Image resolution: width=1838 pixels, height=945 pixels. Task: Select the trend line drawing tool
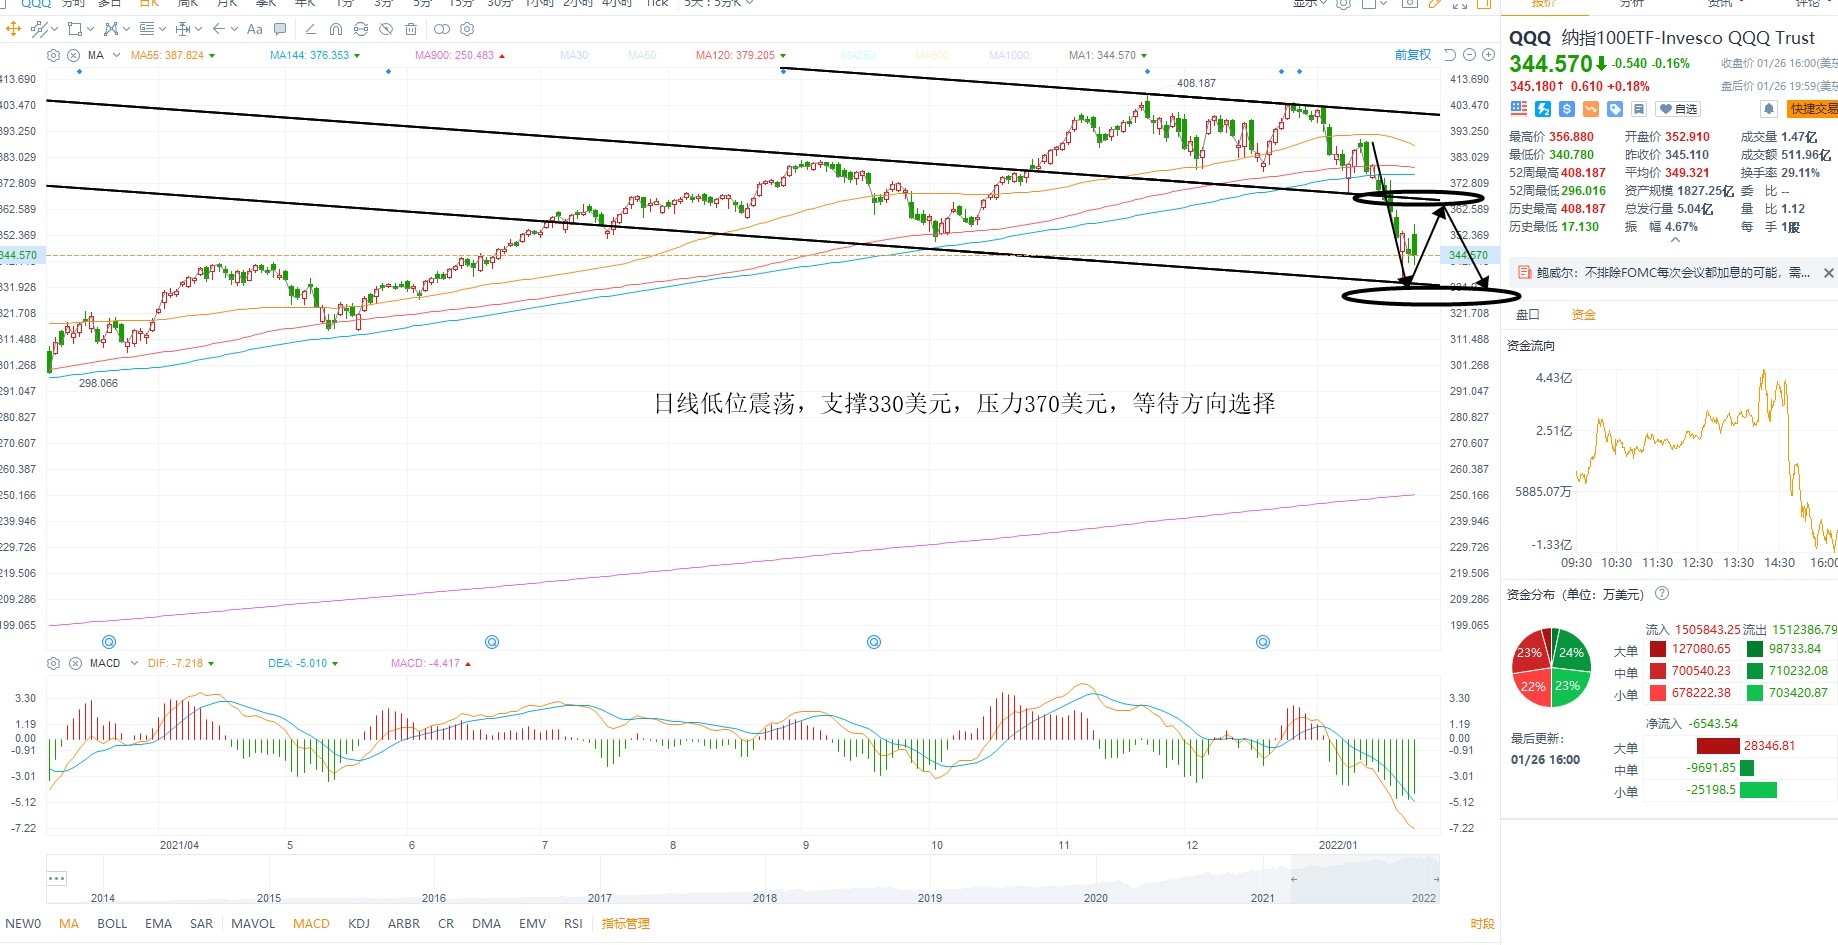38,29
